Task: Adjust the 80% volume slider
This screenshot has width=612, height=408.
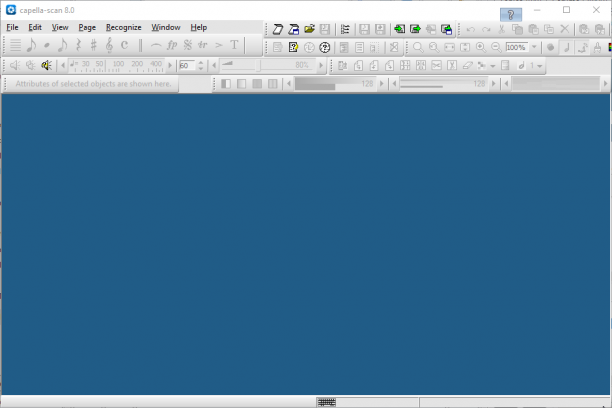Action: tap(267, 65)
